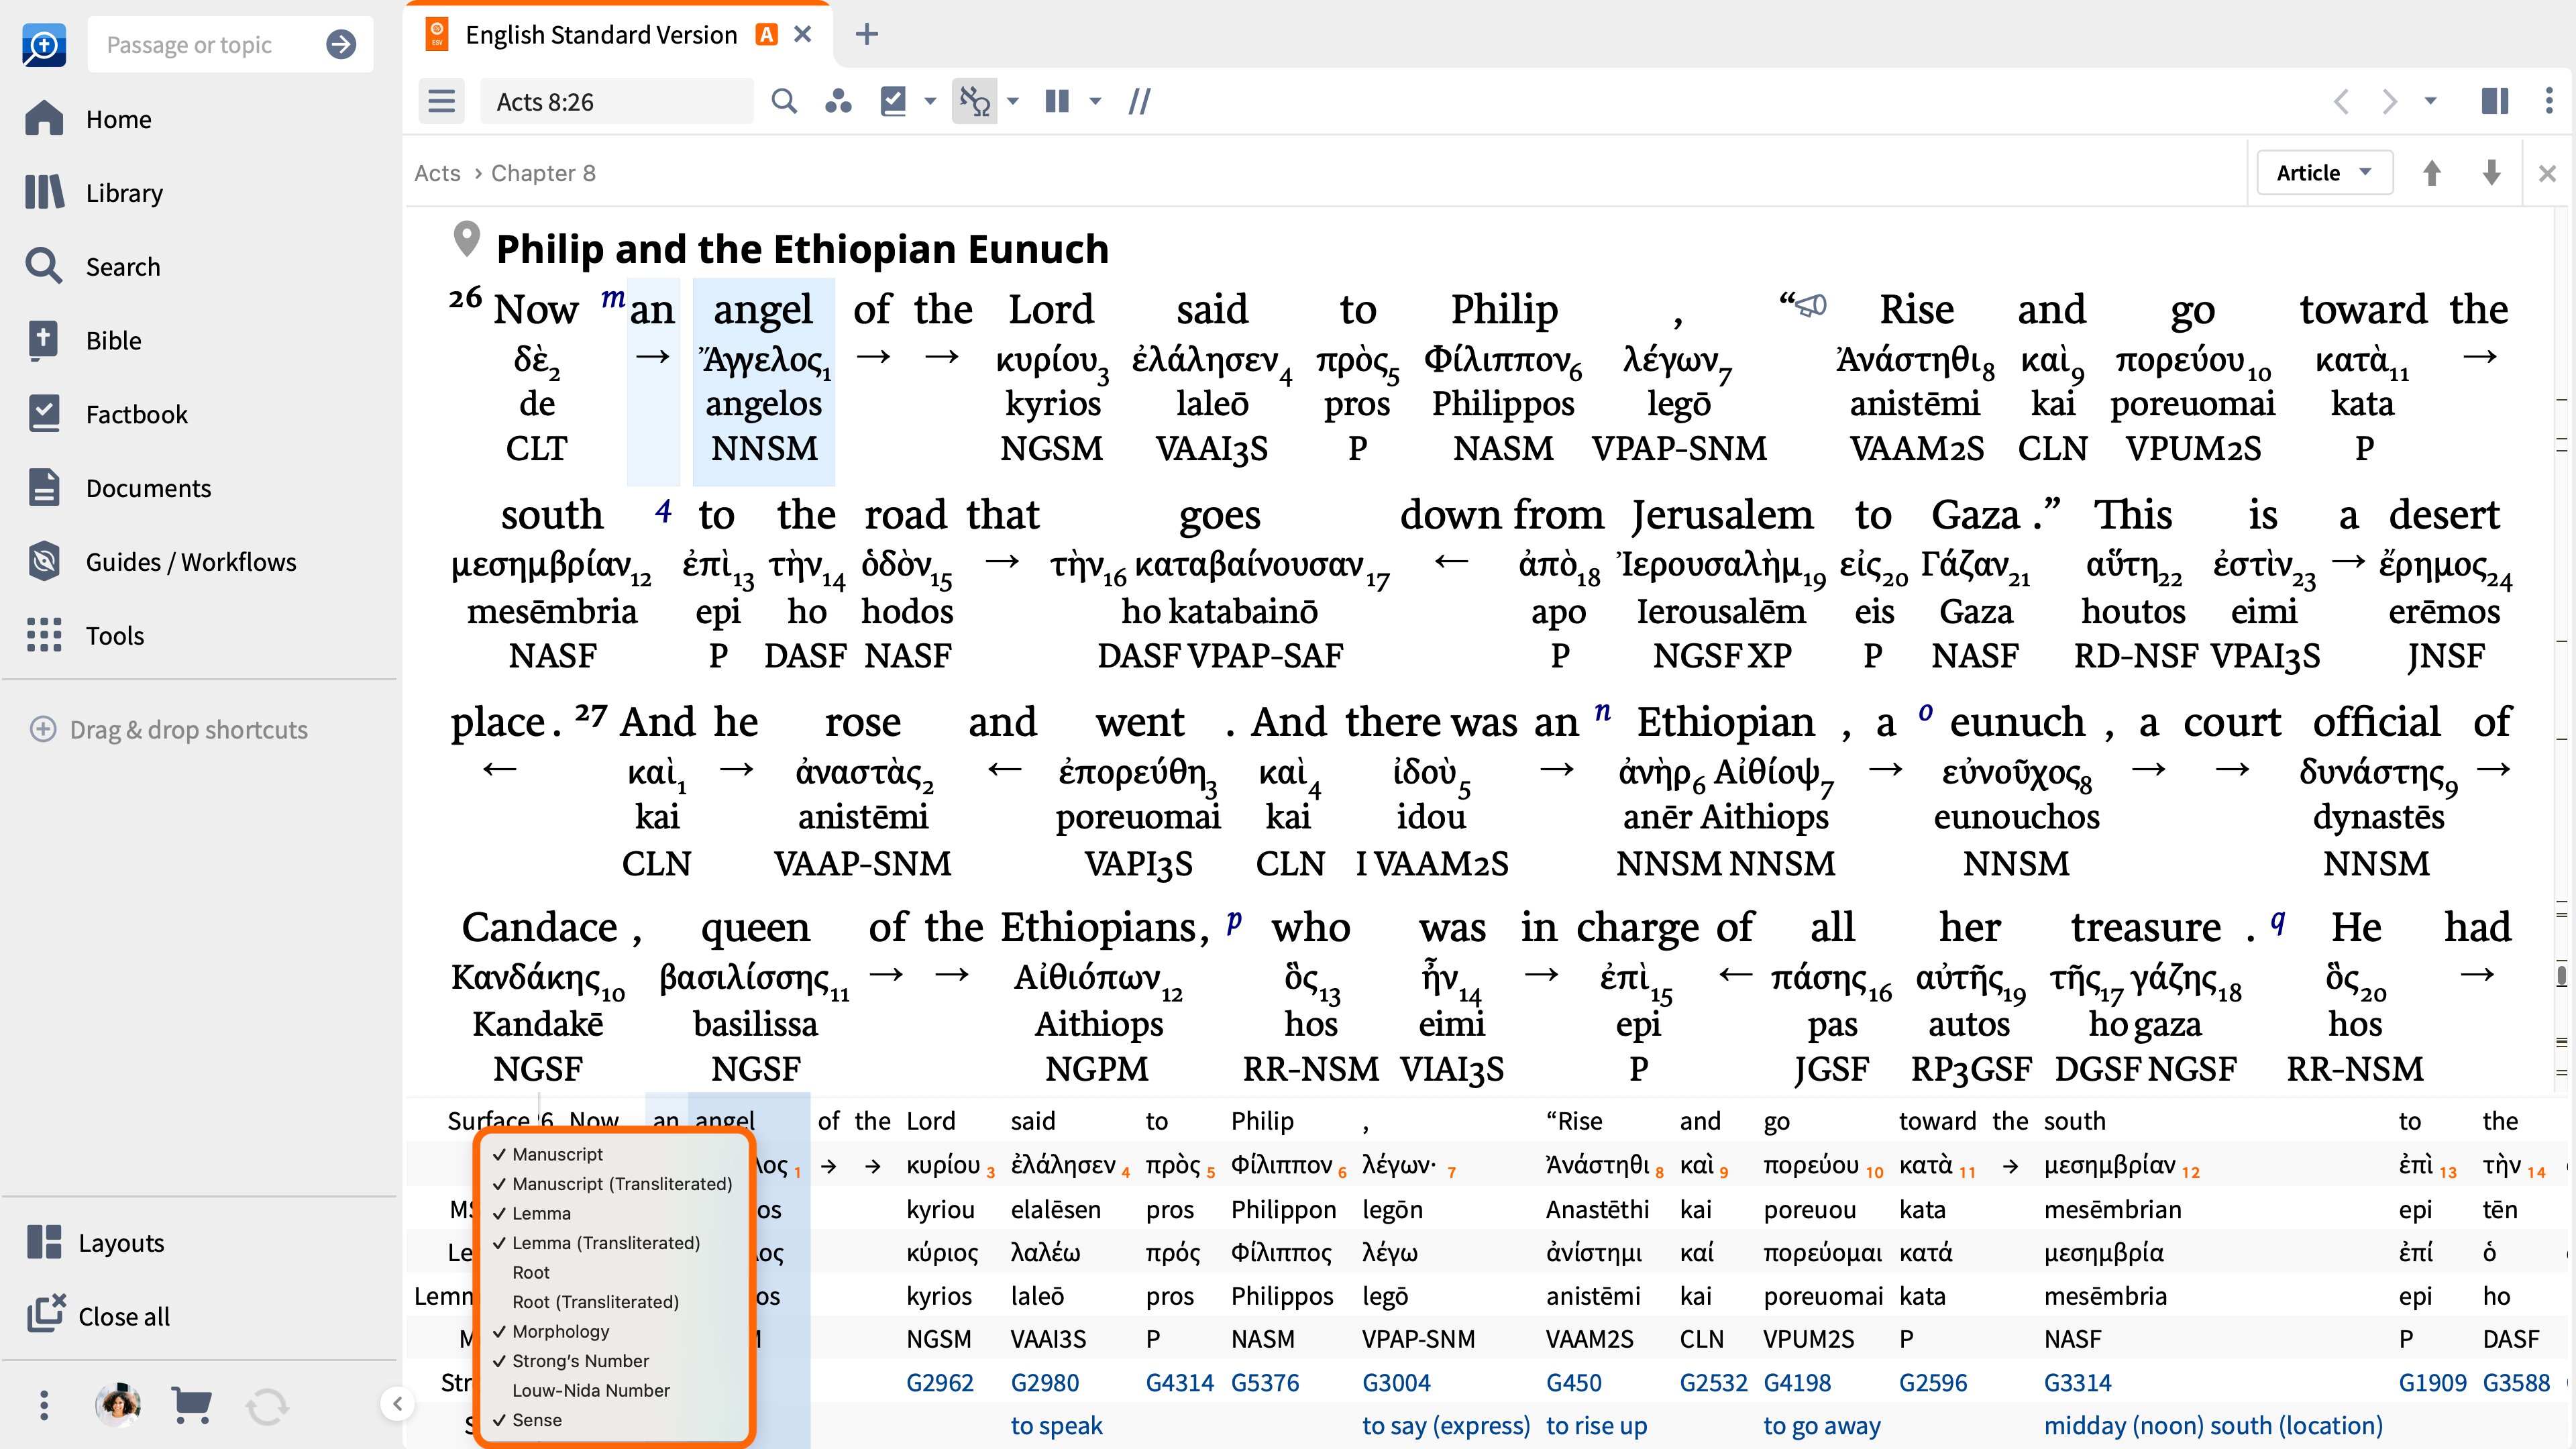The image size is (2576, 1449).
Task: Close the English Standard Version tab
Action: (802, 35)
